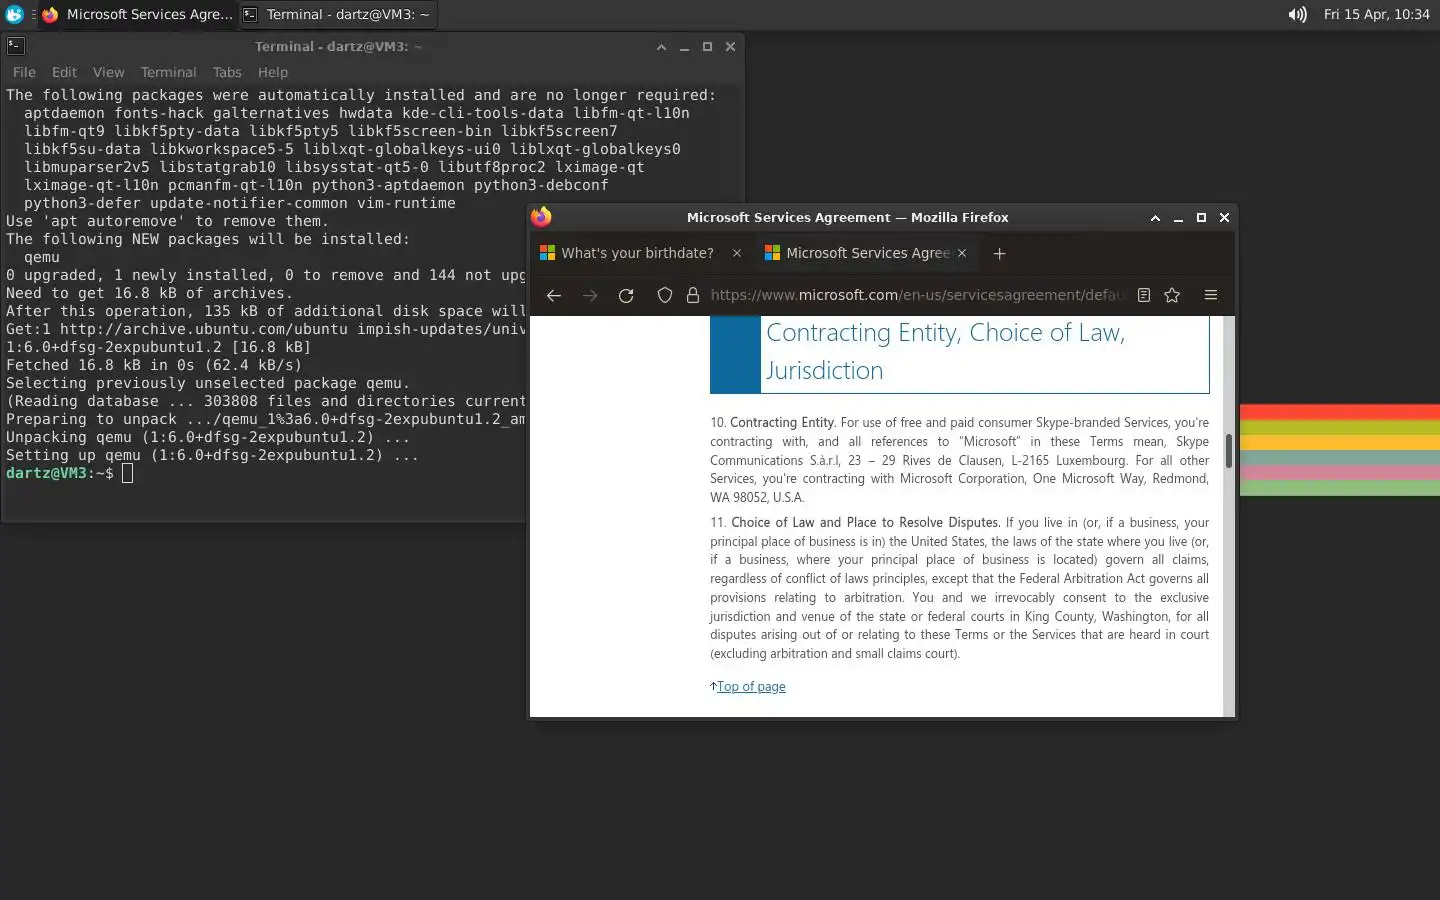This screenshot has height=900, width=1440.
Task: Show site security padlock information
Action: pos(692,295)
